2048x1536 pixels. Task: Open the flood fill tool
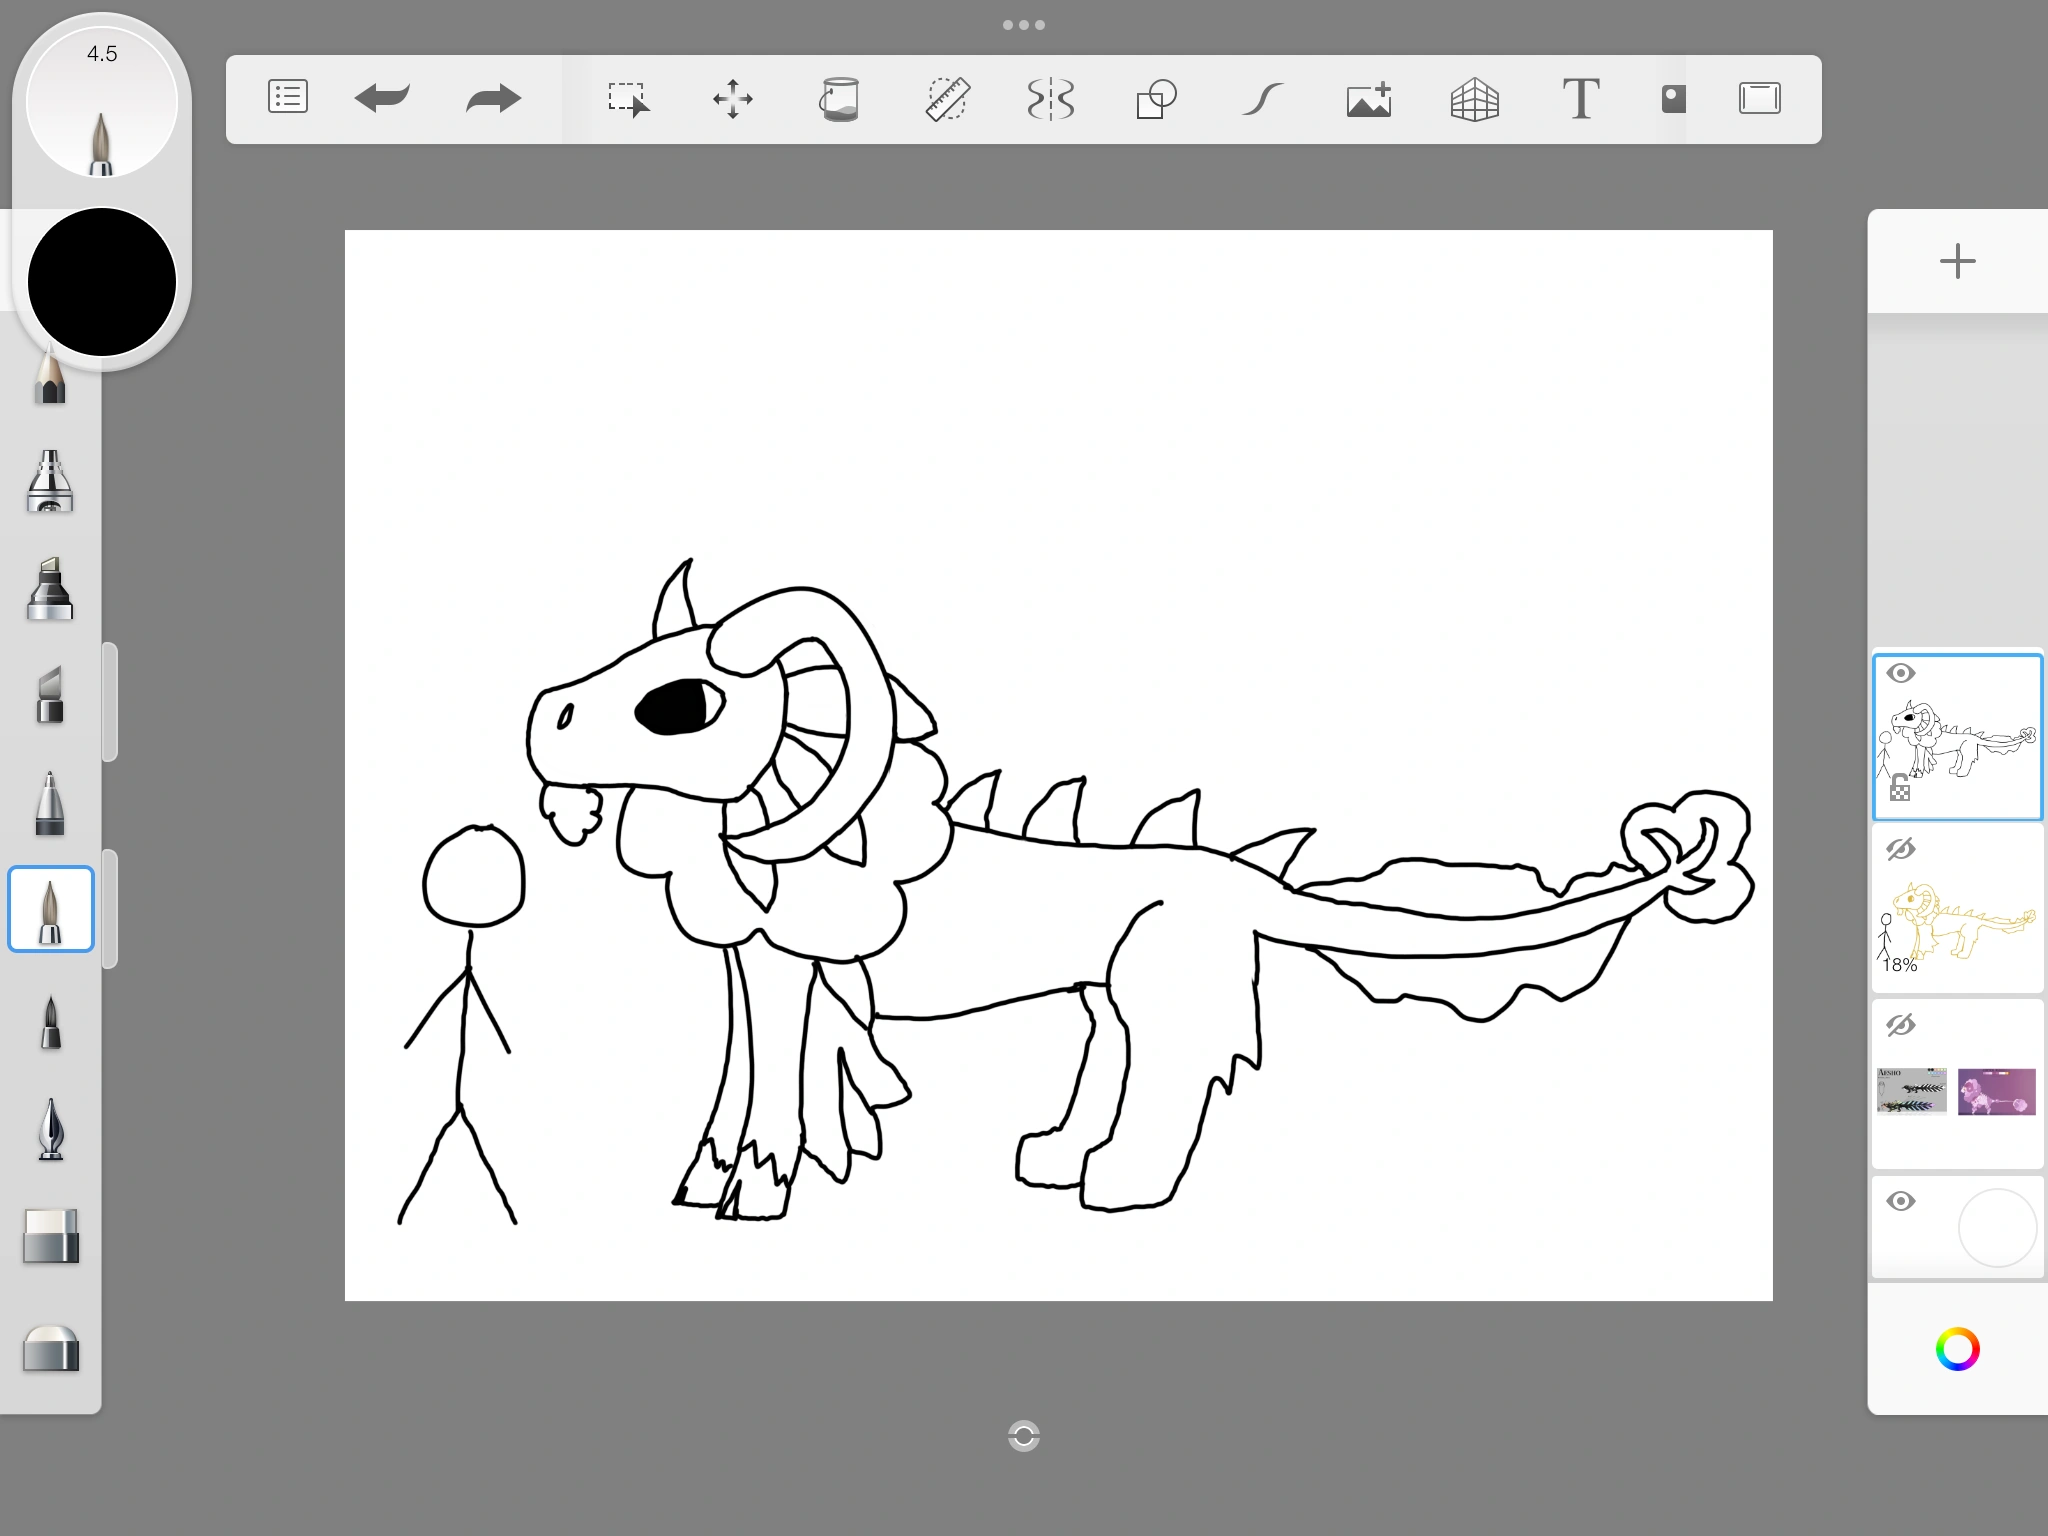[x=841, y=97]
